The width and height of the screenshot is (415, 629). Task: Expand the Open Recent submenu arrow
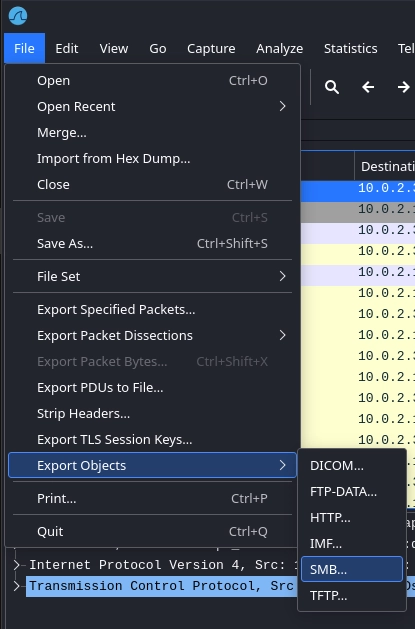click(283, 106)
